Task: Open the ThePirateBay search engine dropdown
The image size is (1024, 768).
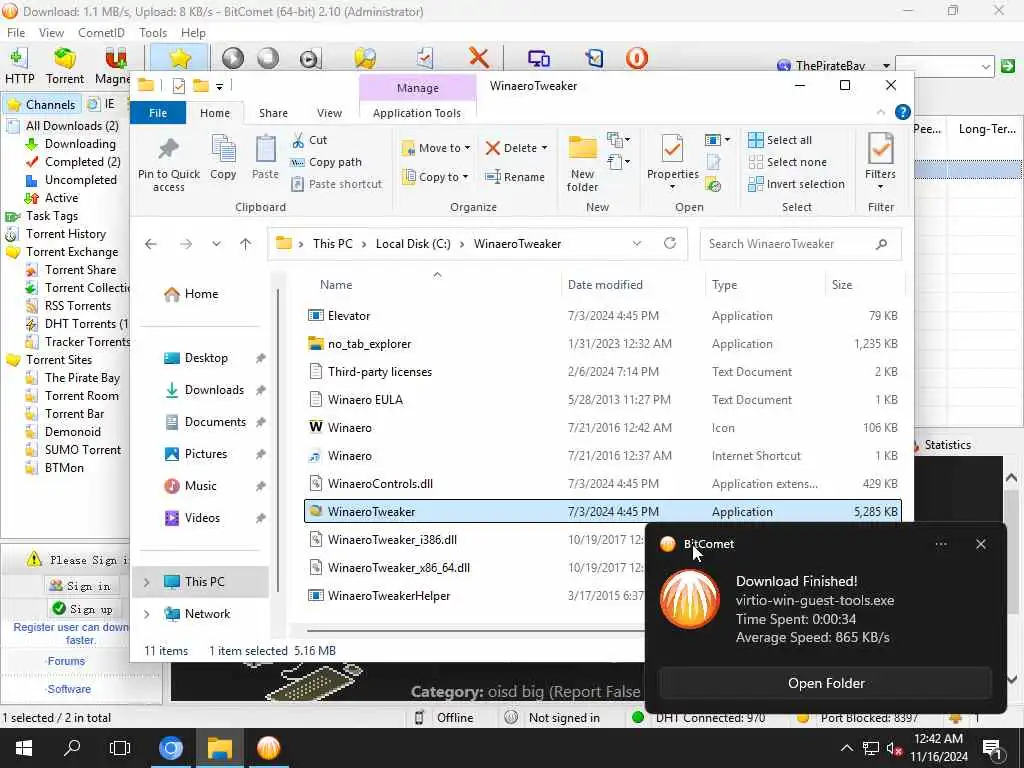Action: click(x=886, y=66)
